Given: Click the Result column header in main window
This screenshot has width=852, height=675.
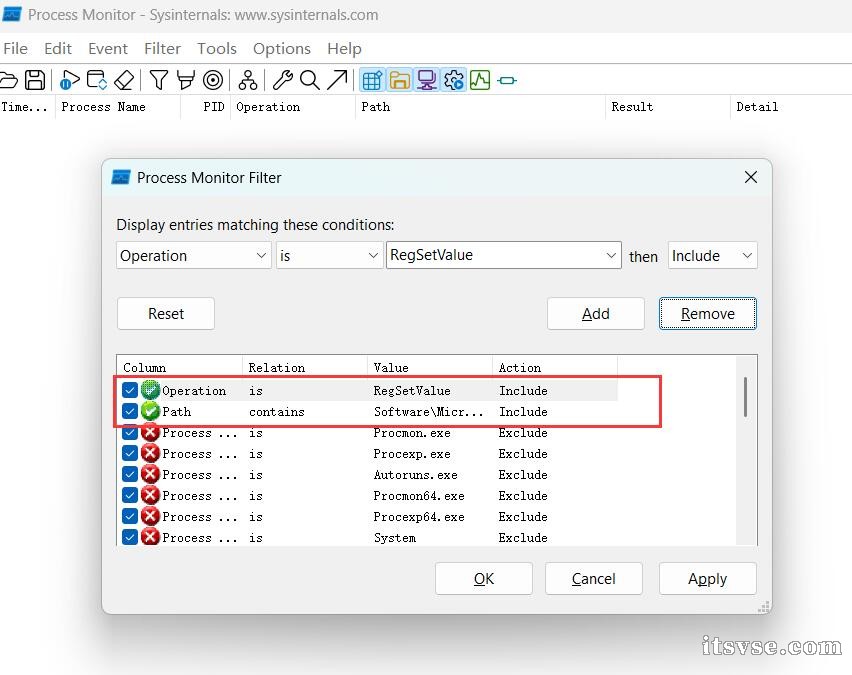Looking at the screenshot, I should point(667,107).
